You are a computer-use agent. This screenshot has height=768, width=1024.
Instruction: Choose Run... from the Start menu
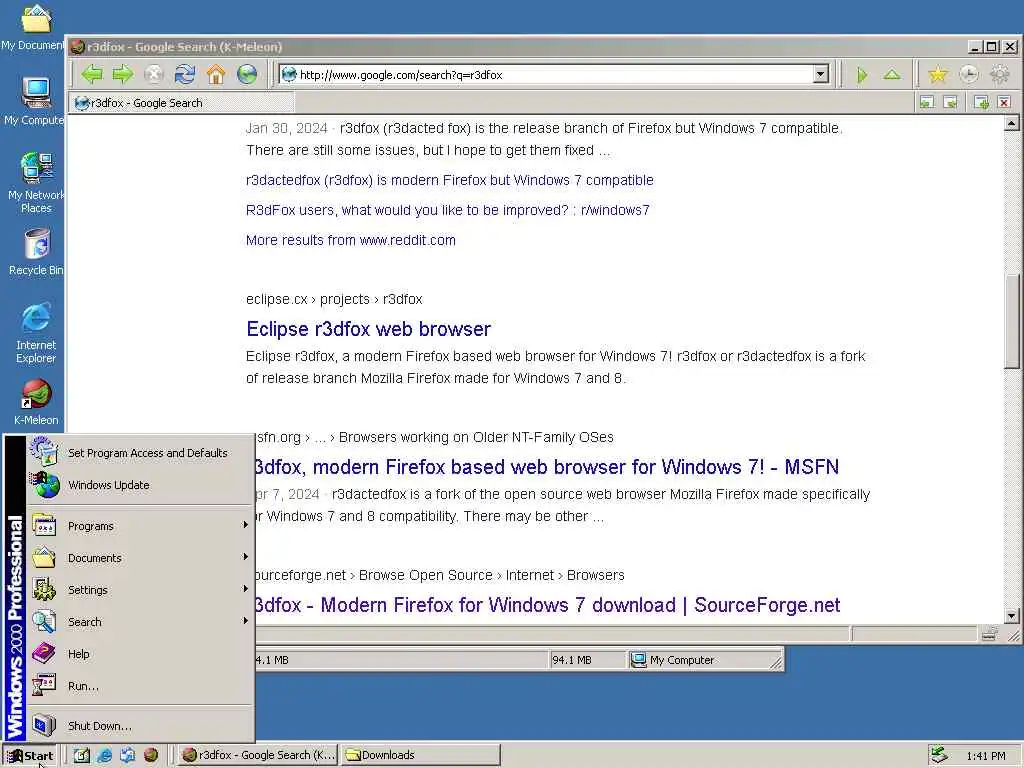[x=140, y=686]
